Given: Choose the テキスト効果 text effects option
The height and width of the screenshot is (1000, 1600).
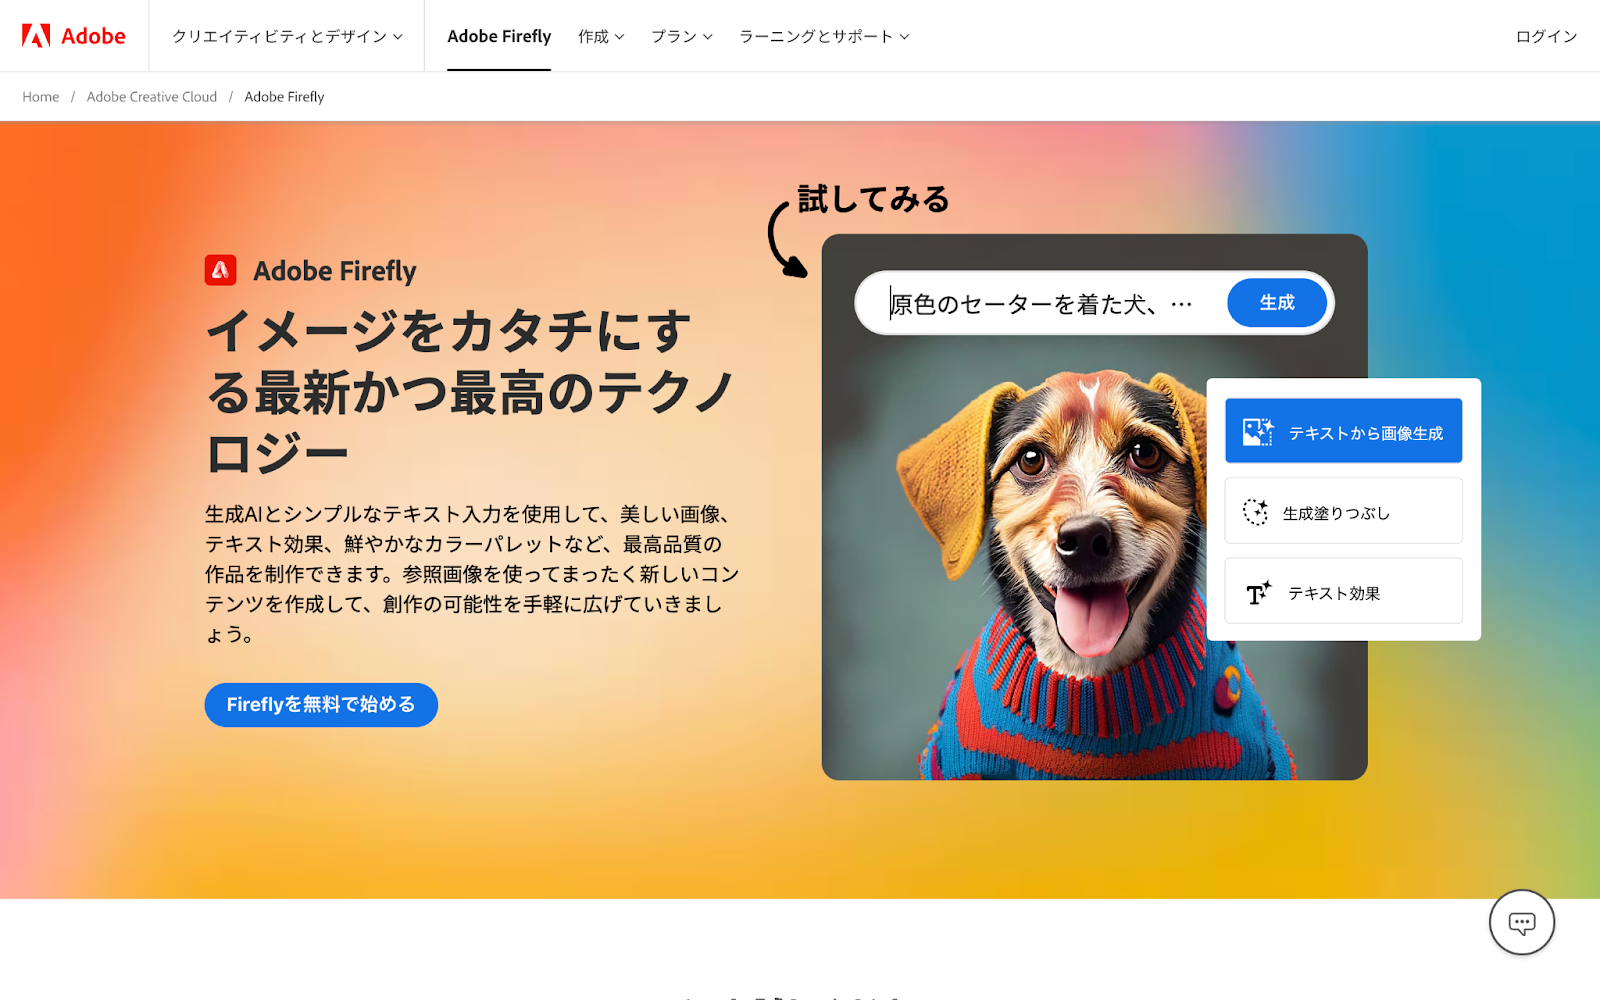Looking at the screenshot, I should 1343,591.
